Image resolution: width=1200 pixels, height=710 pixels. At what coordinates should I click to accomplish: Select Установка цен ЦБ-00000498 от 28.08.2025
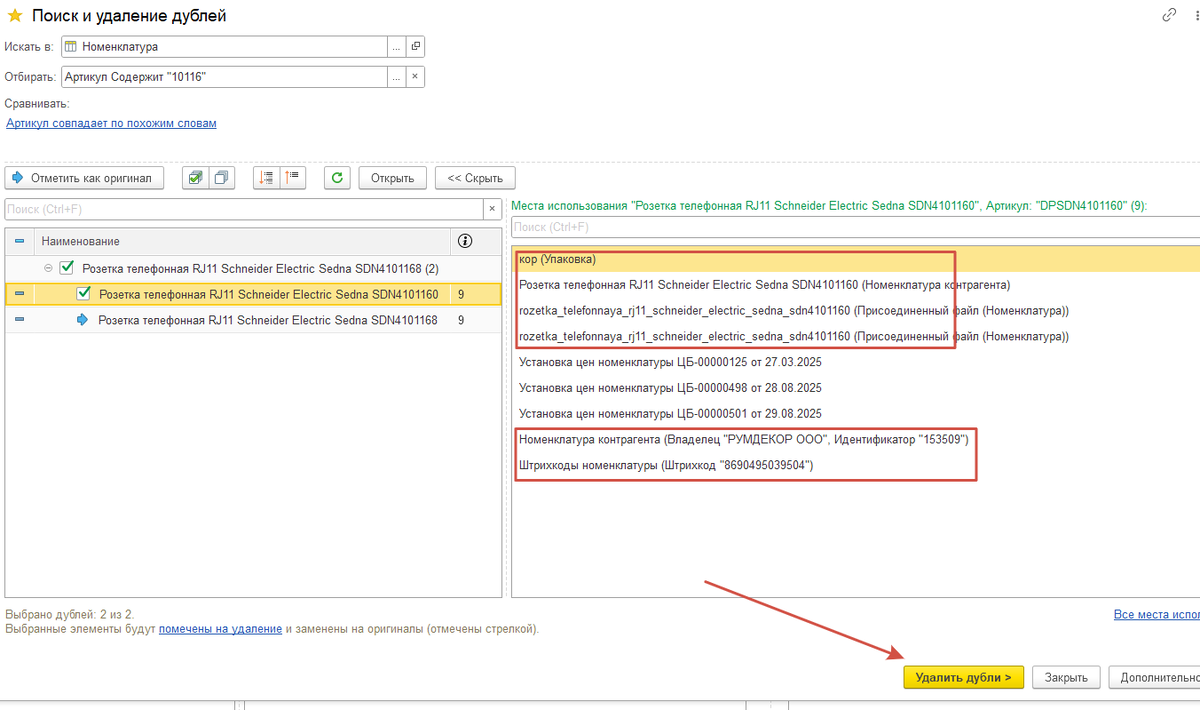[855, 388]
